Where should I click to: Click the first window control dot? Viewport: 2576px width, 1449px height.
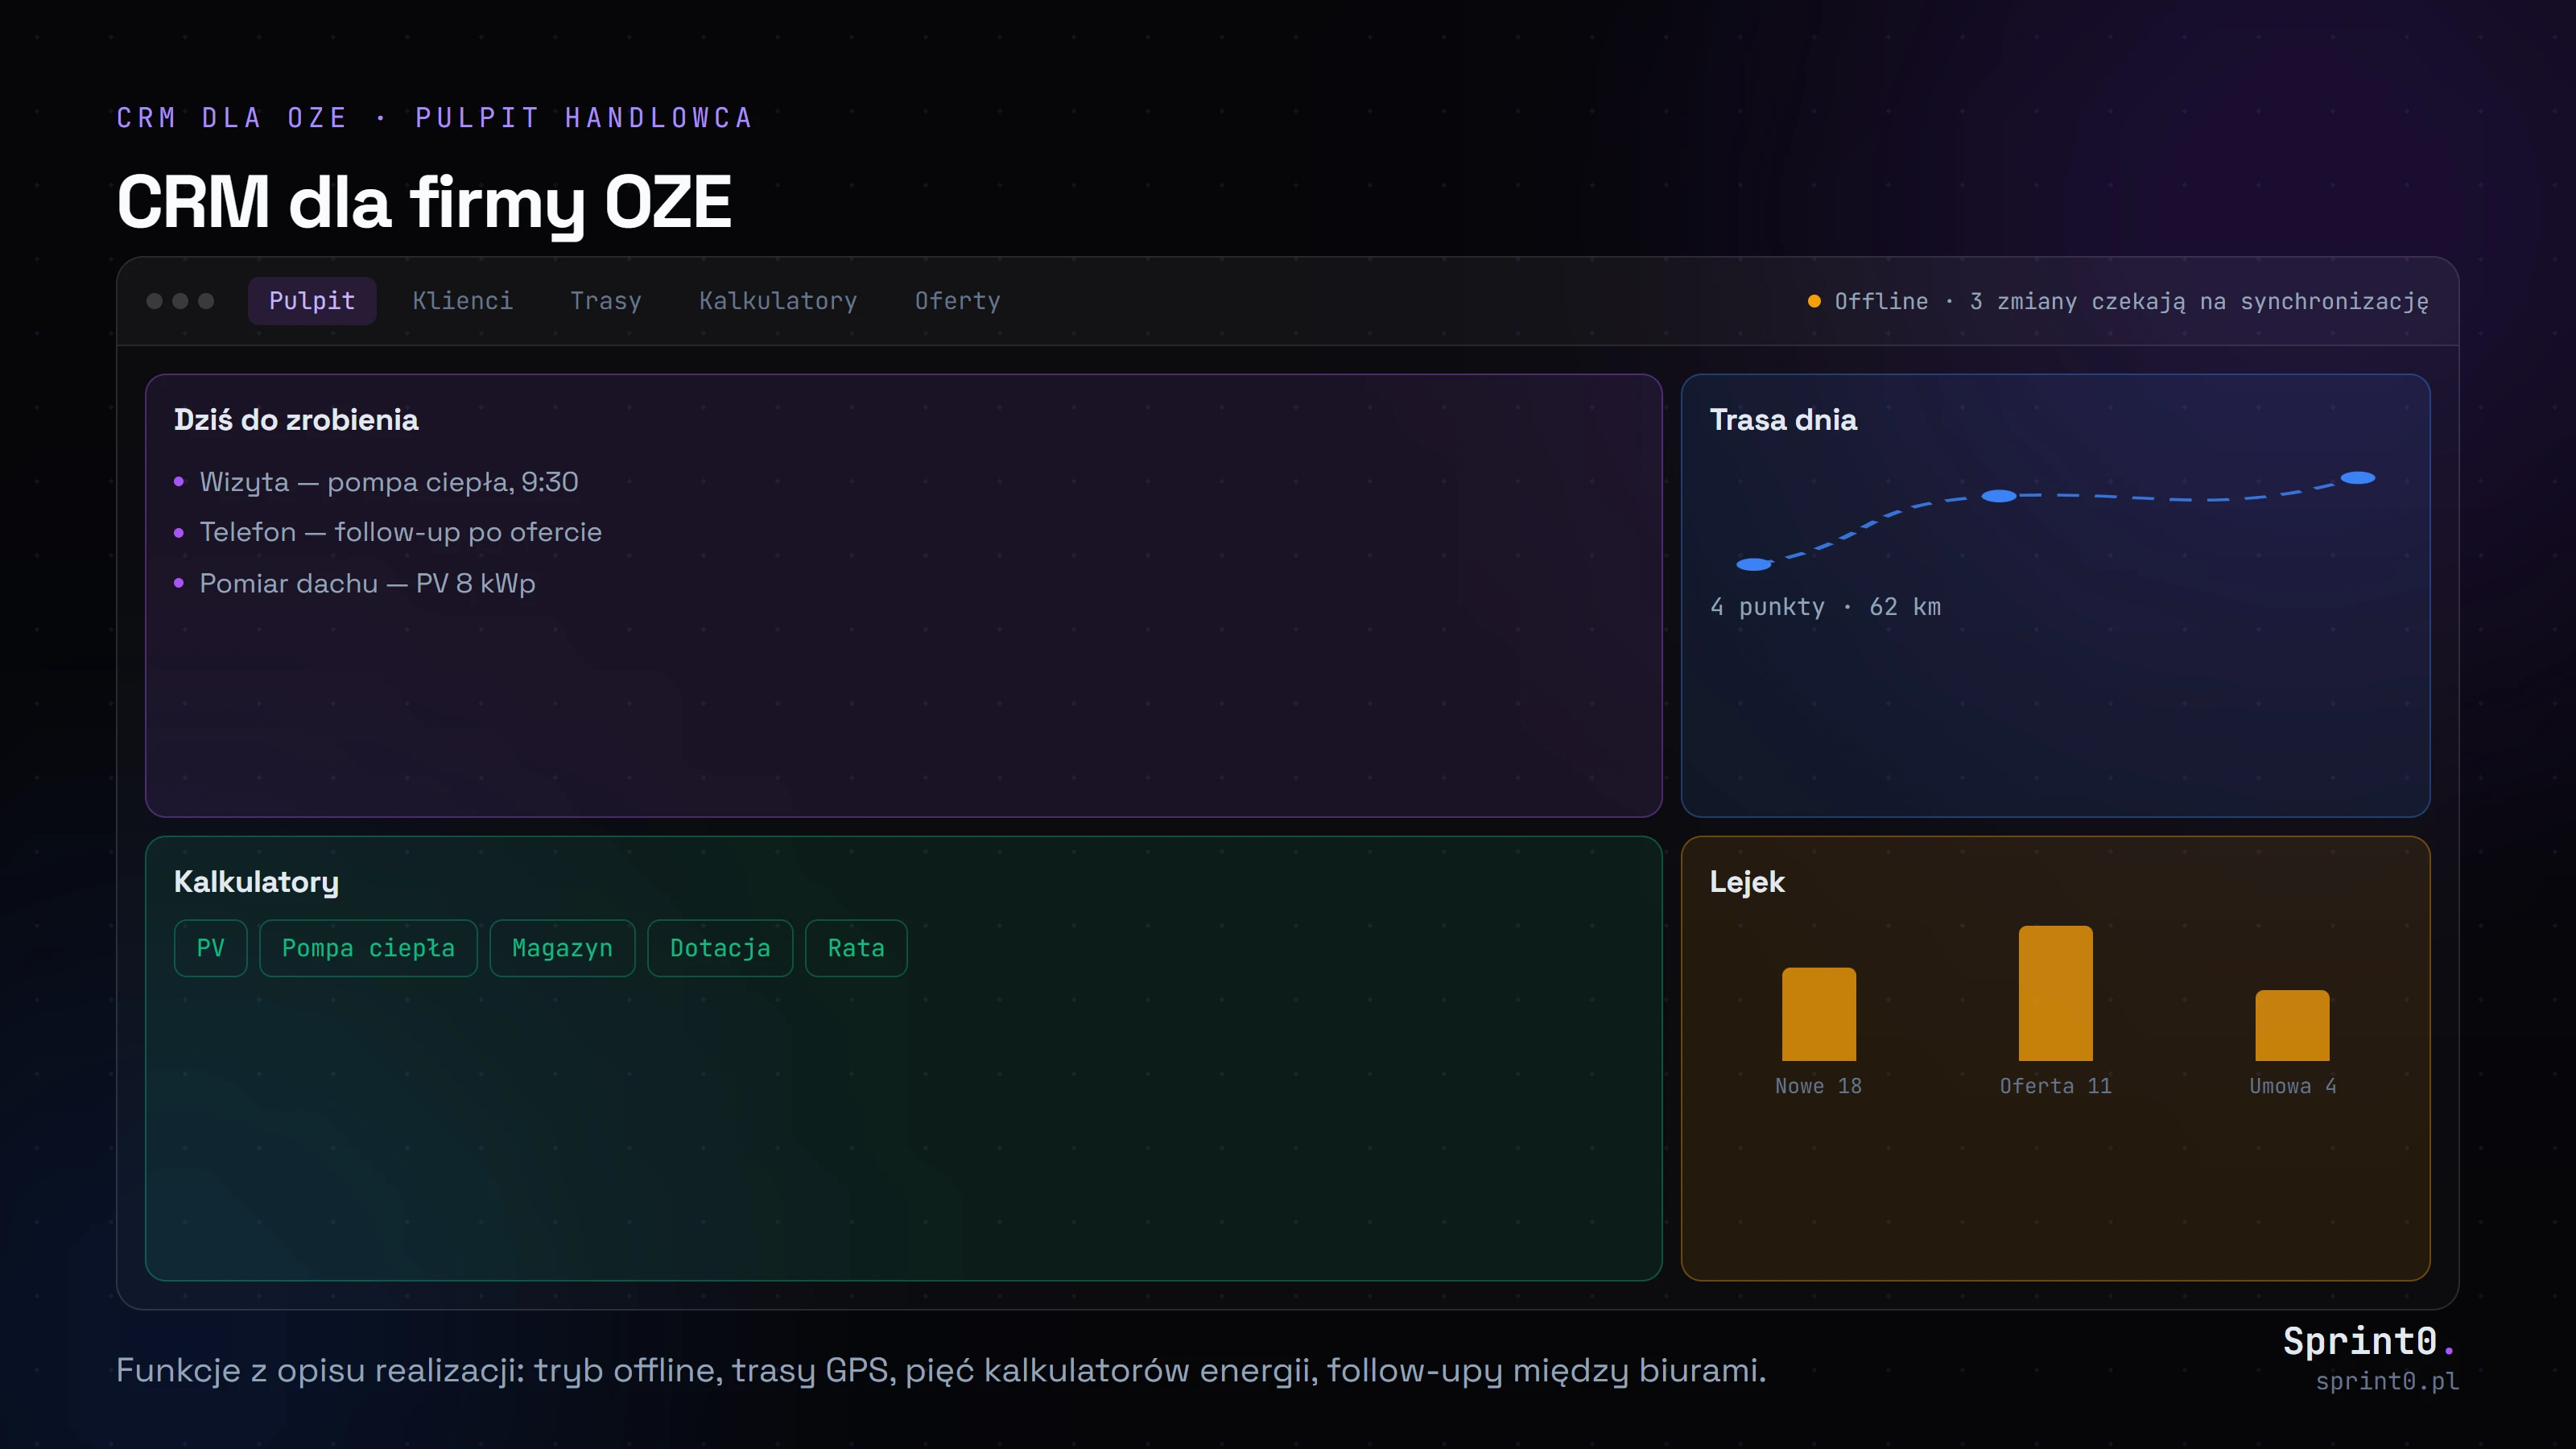(x=154, y=301)
